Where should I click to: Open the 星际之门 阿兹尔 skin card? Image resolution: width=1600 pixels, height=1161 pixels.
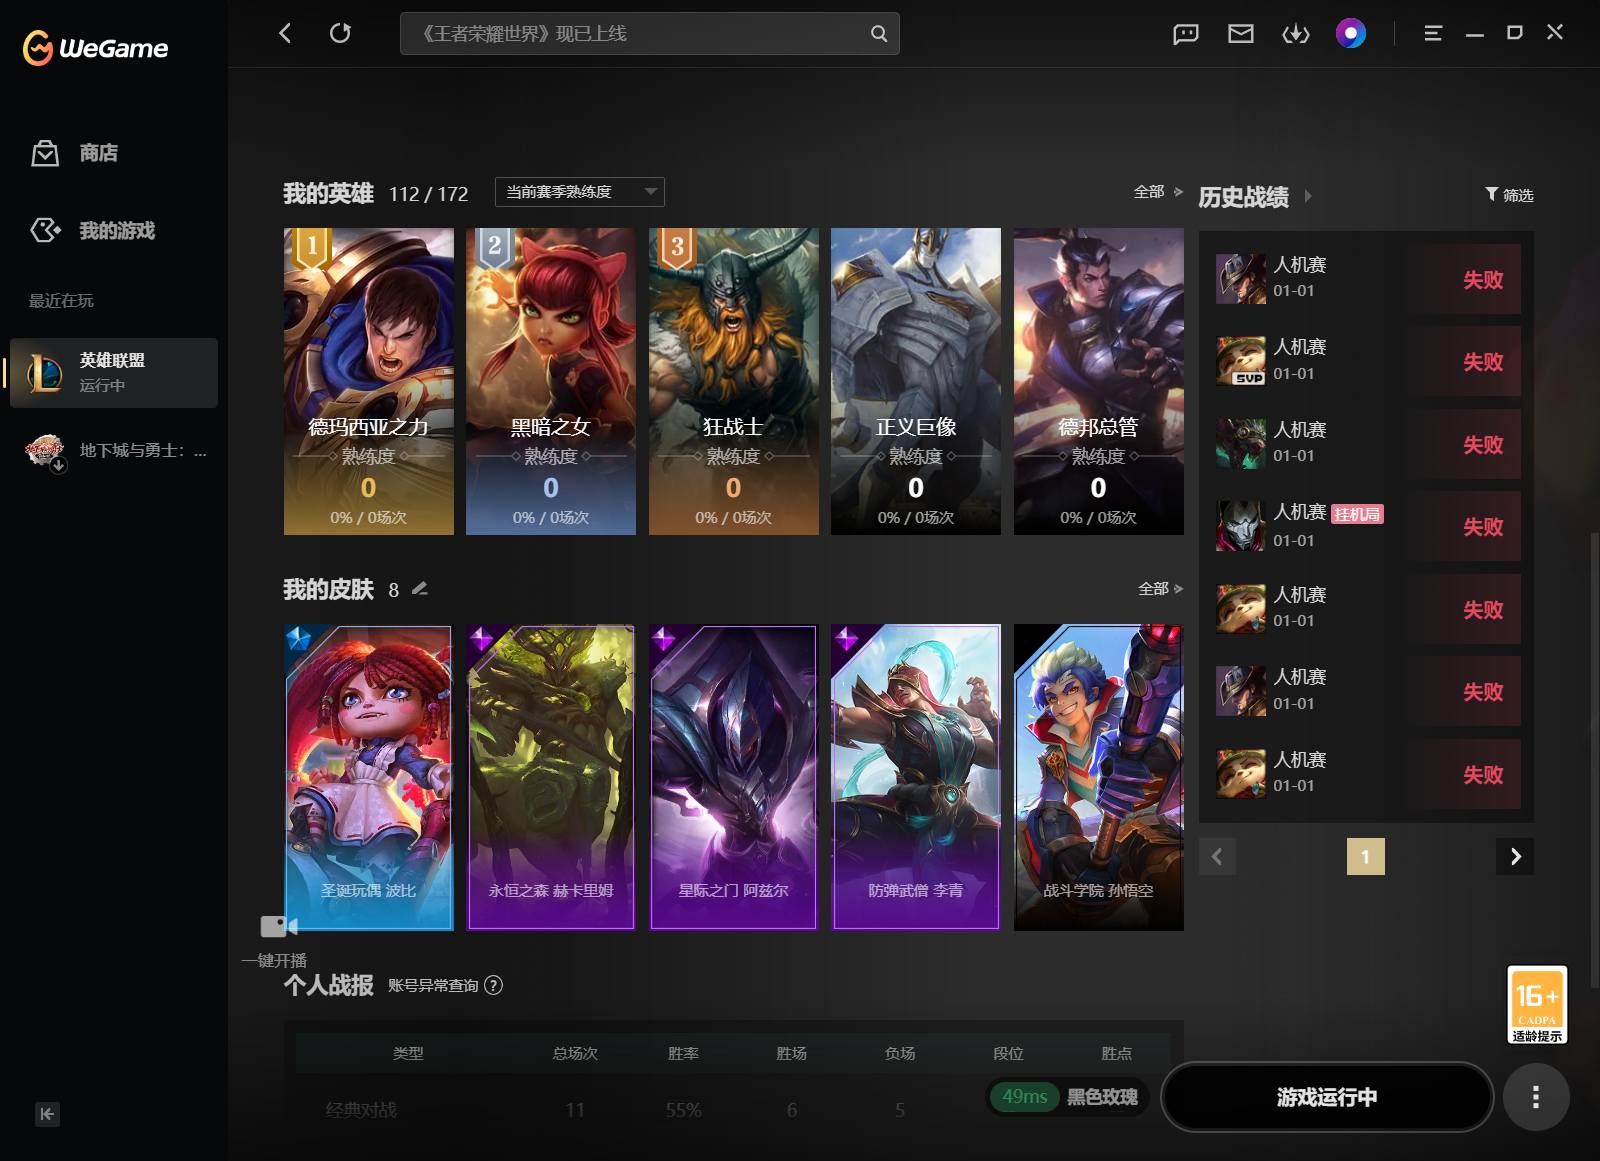tap(733, 777)
